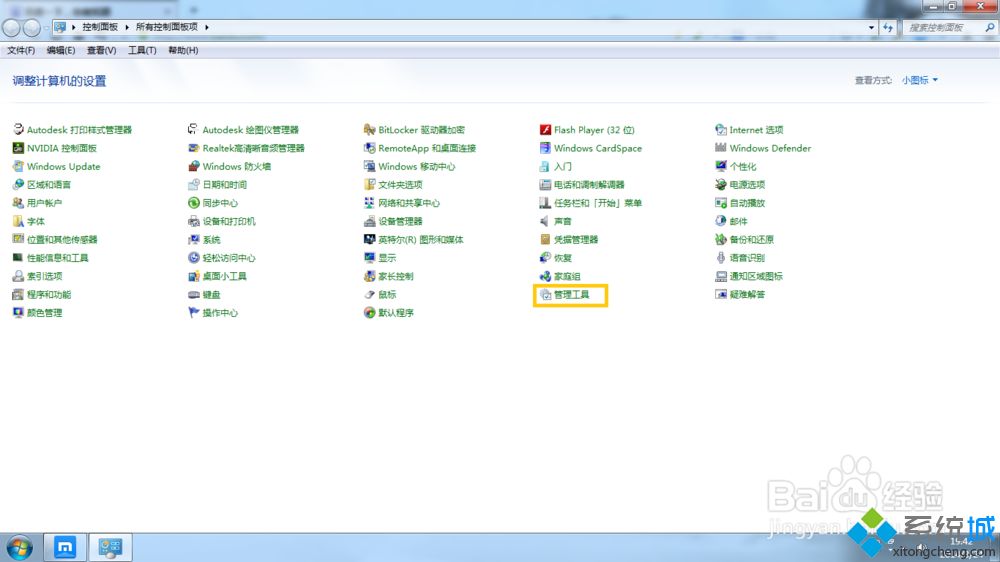This screenshot has height=562, width=1000.
Task: Open the 语音识别 link
Action: coord(747,258)
